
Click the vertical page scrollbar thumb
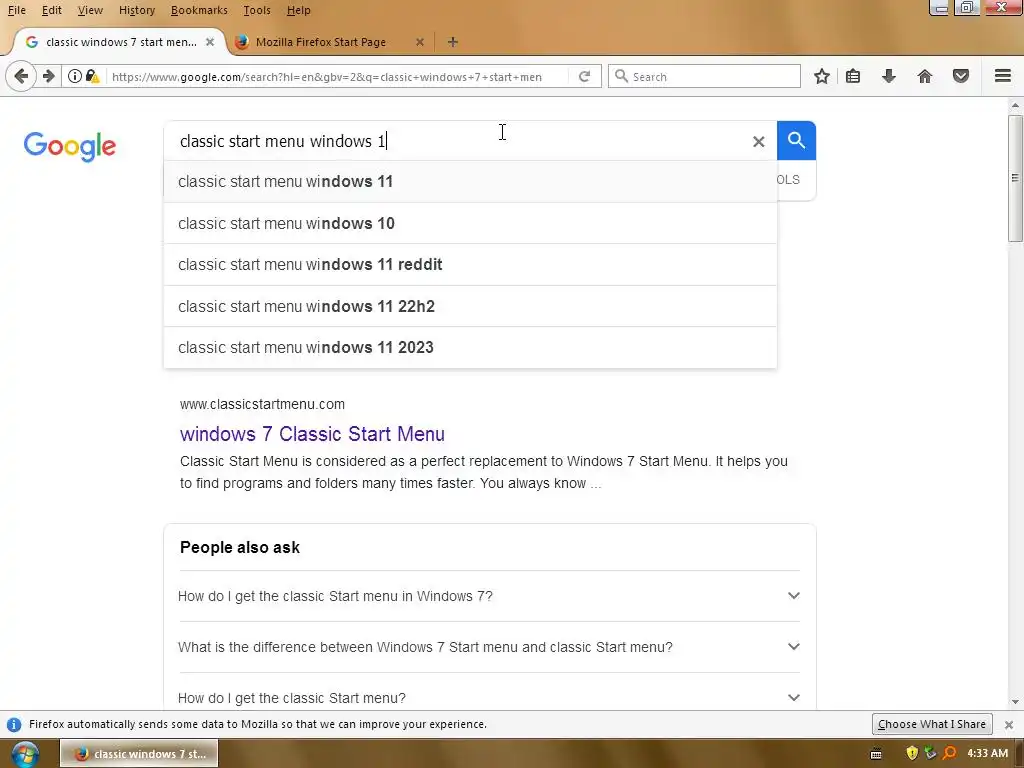point(1015,178)
